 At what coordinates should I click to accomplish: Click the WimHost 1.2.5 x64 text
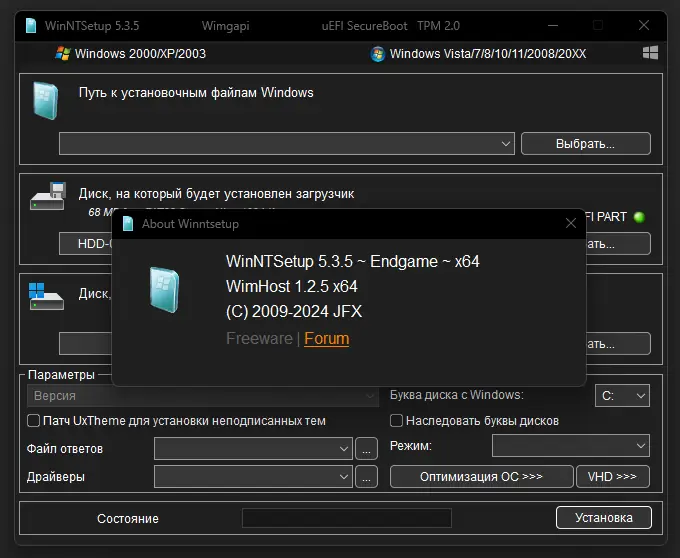(292, 287)
